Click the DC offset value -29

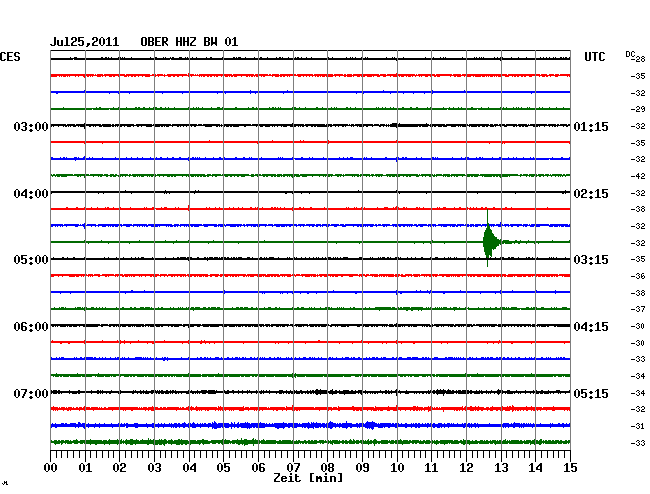(x=638, y=109)
